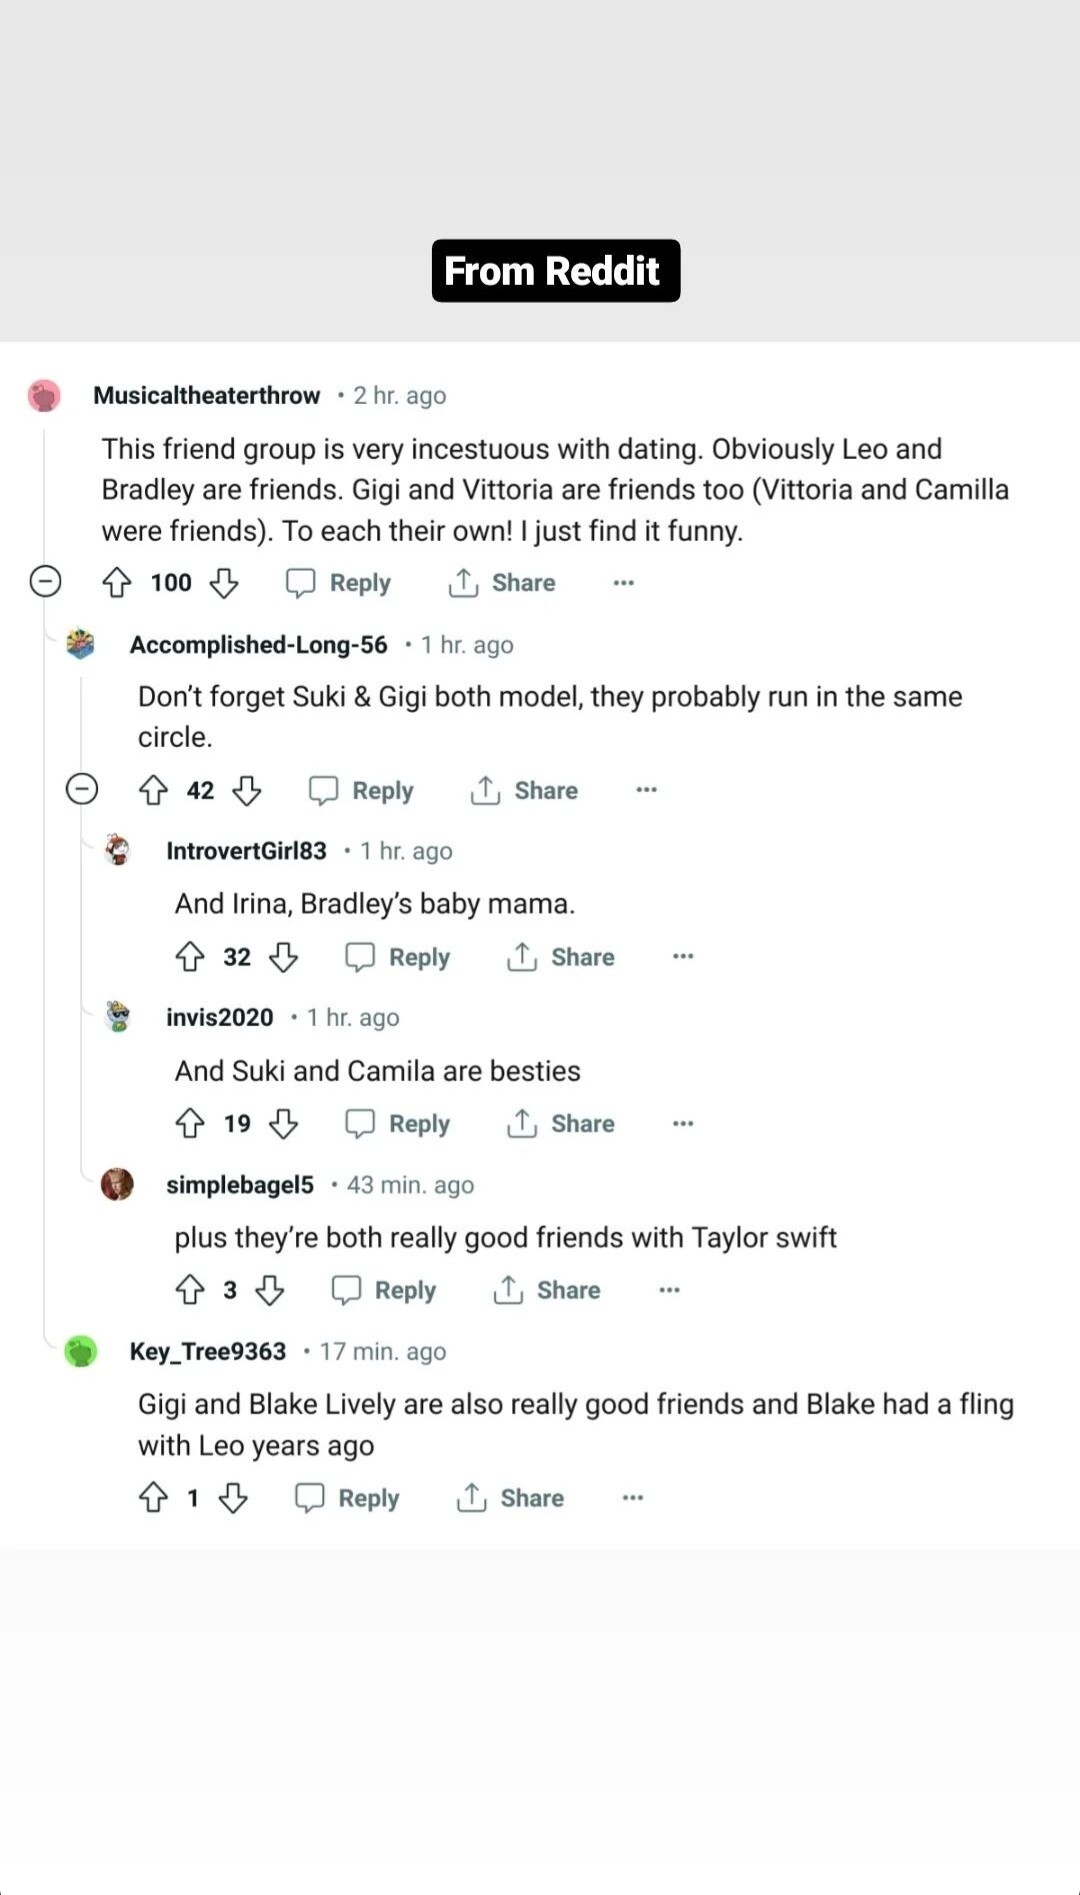The height and width of the screenshot is (1895, 1080).
Task: Downvote IntrovertGirl83's comment
Action: 284,957
